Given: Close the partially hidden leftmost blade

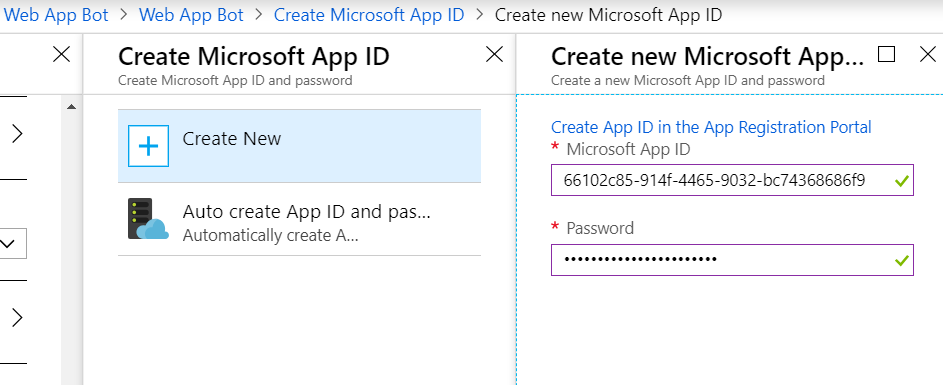Looking at the screenshot, I should 61,55.
